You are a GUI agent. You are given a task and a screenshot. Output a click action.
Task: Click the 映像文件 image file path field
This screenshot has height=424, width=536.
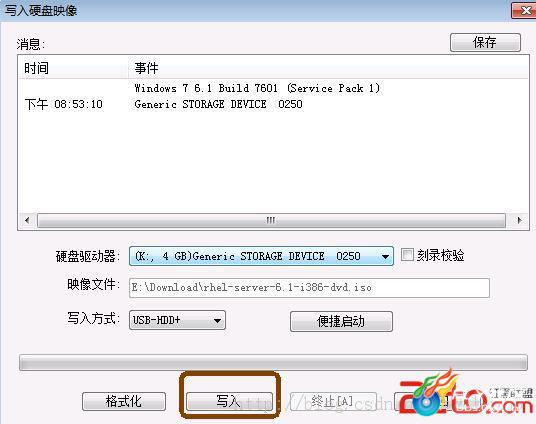(309, 288)
